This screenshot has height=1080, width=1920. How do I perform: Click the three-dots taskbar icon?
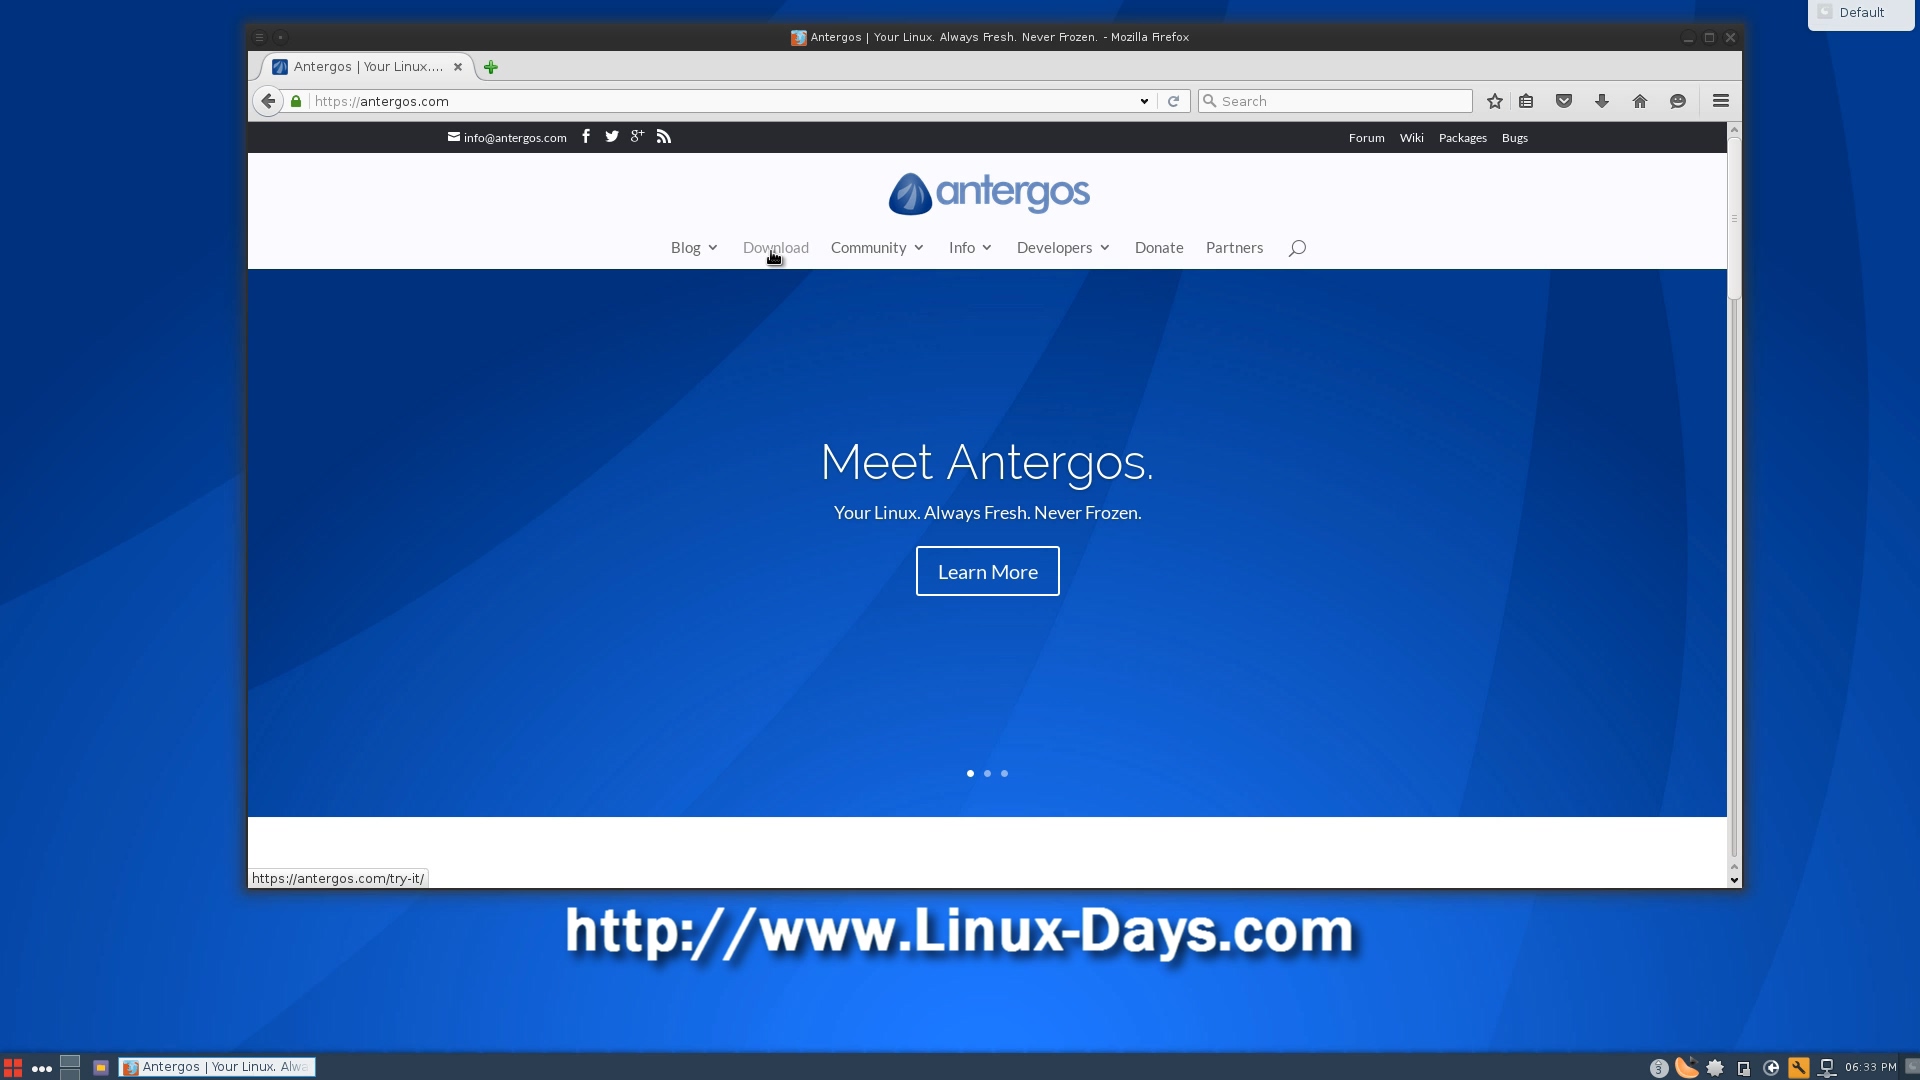click(x=42, y=1068)
